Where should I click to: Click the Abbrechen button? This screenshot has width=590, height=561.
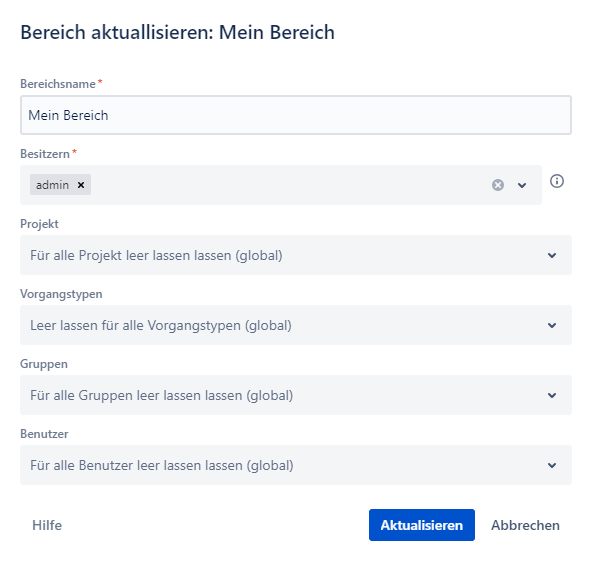coord(525,525)
